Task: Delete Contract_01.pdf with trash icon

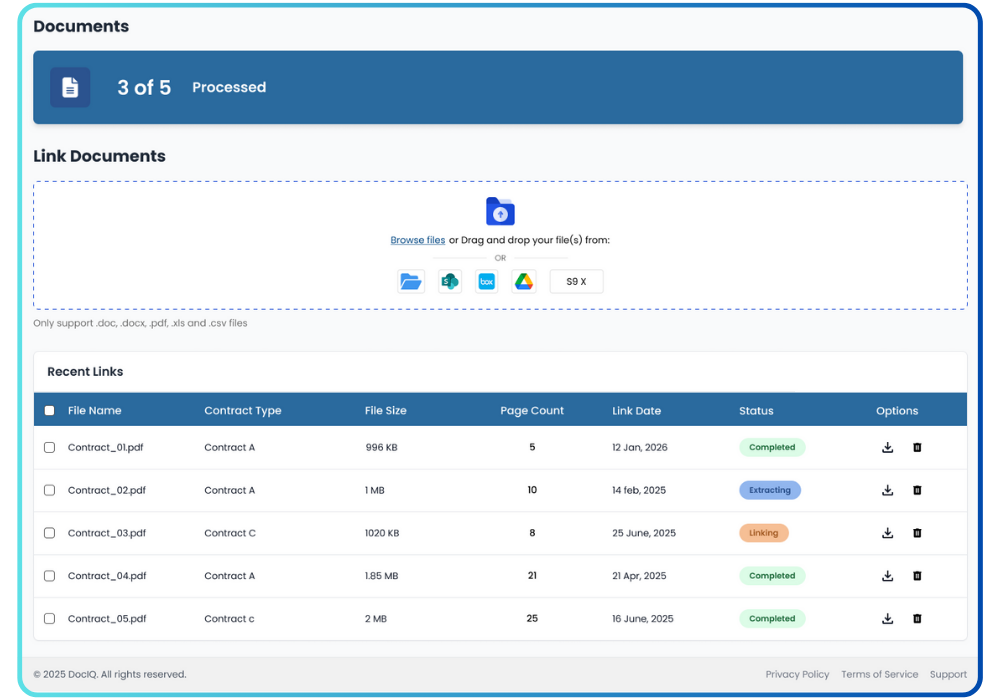Action: coord(917,448)
